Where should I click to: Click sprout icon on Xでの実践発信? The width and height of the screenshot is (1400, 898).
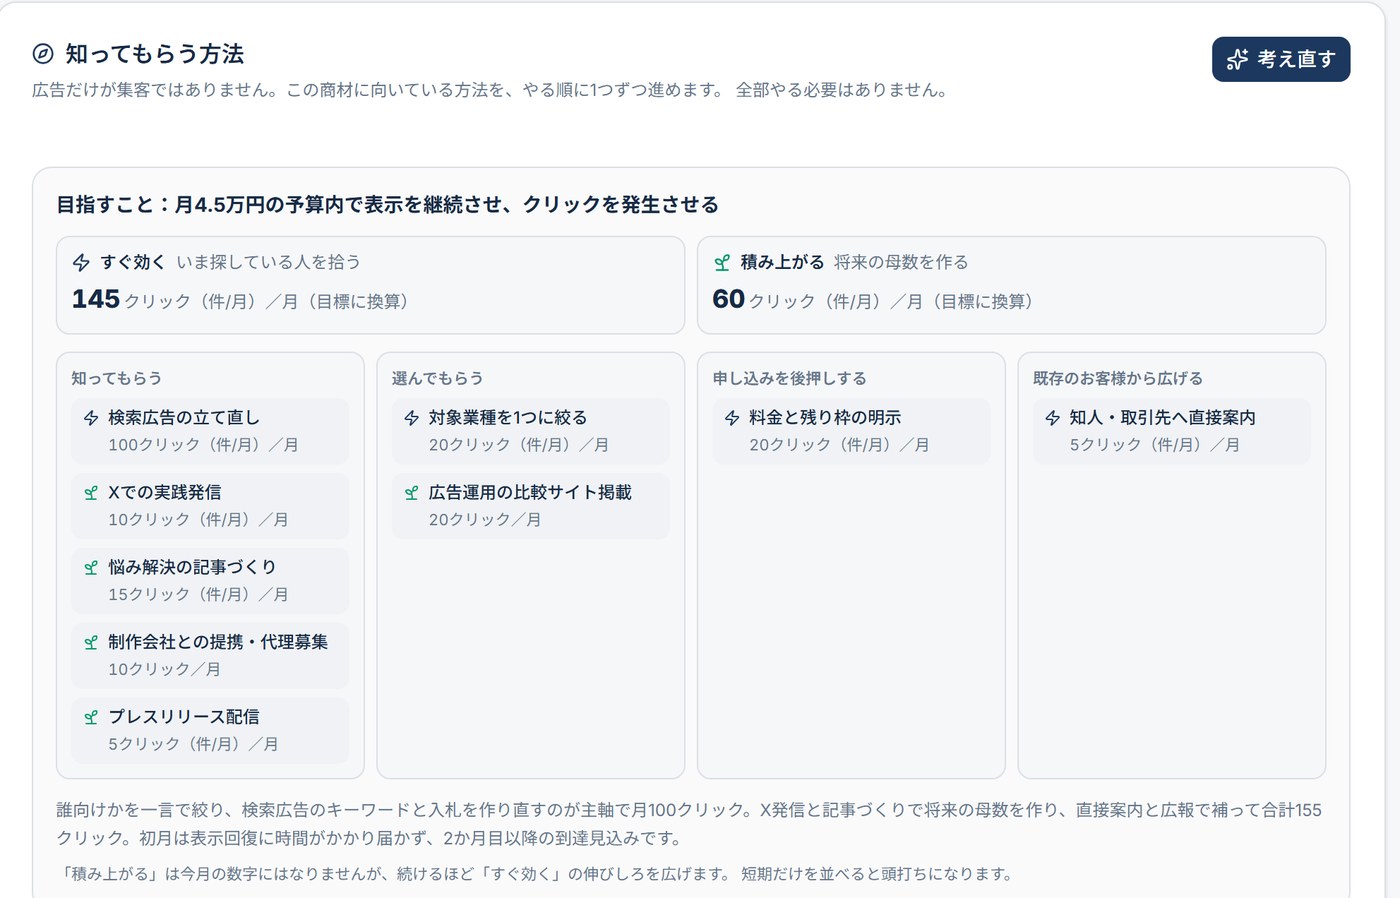pos(91,493)
